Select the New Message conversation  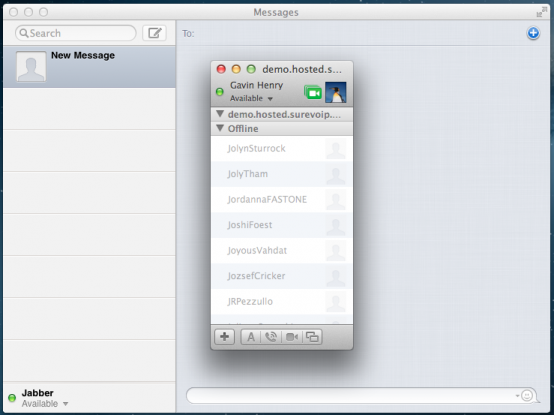[x=89, y=67]
